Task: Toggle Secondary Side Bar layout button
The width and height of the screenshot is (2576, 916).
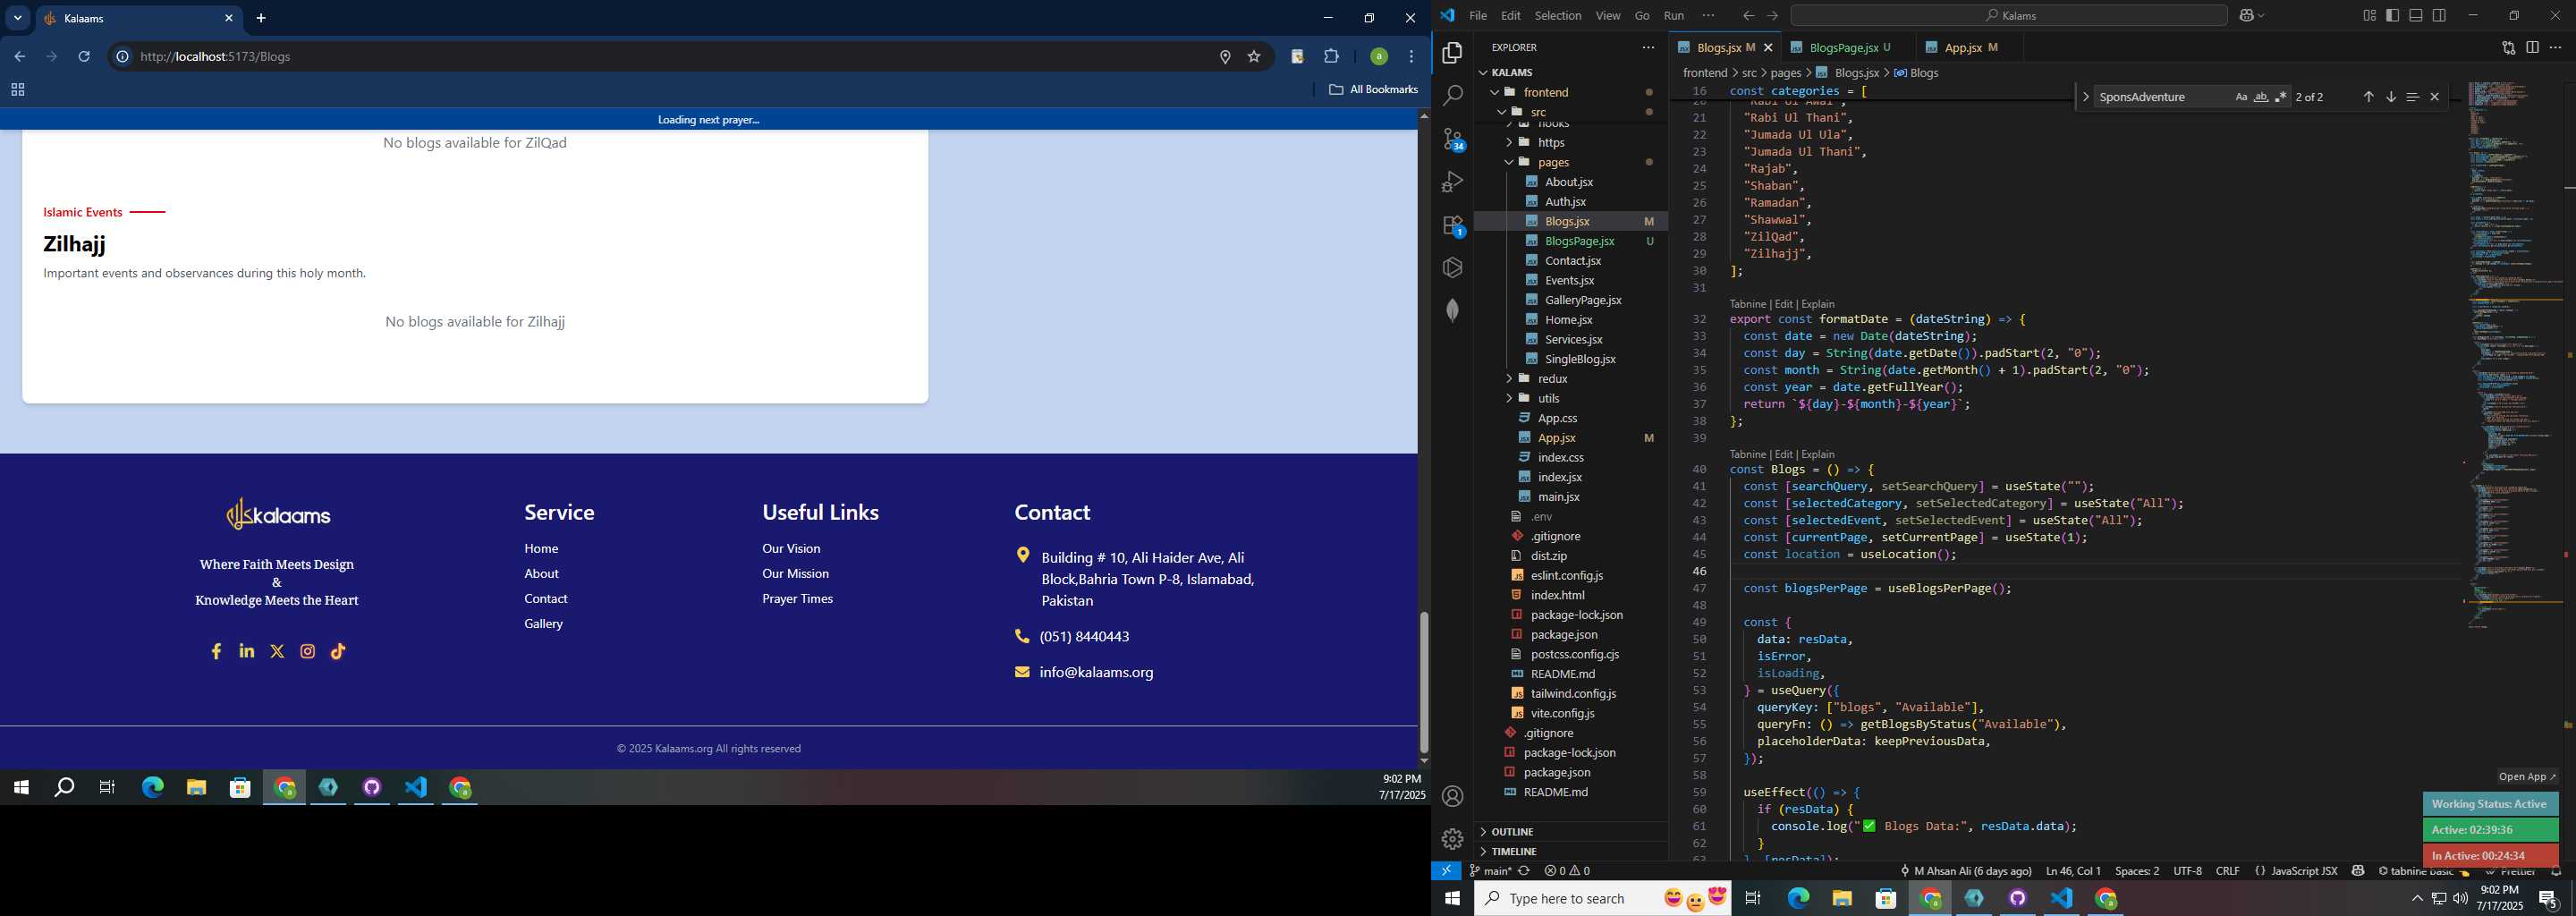Action: (x=2439, y=15)
